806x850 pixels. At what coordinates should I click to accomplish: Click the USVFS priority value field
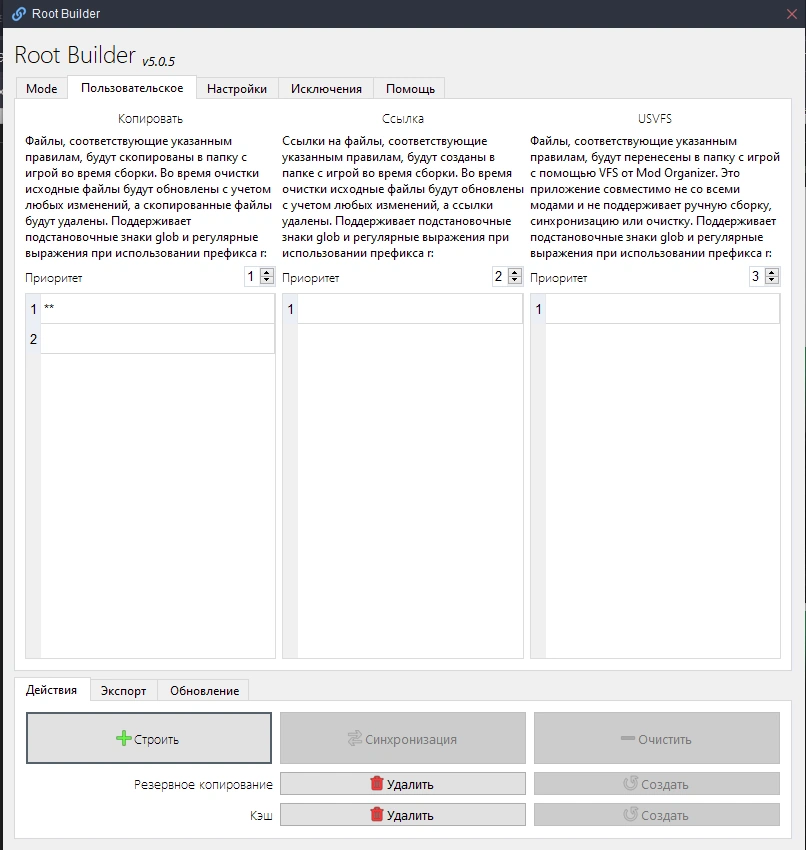click(757, 276)
